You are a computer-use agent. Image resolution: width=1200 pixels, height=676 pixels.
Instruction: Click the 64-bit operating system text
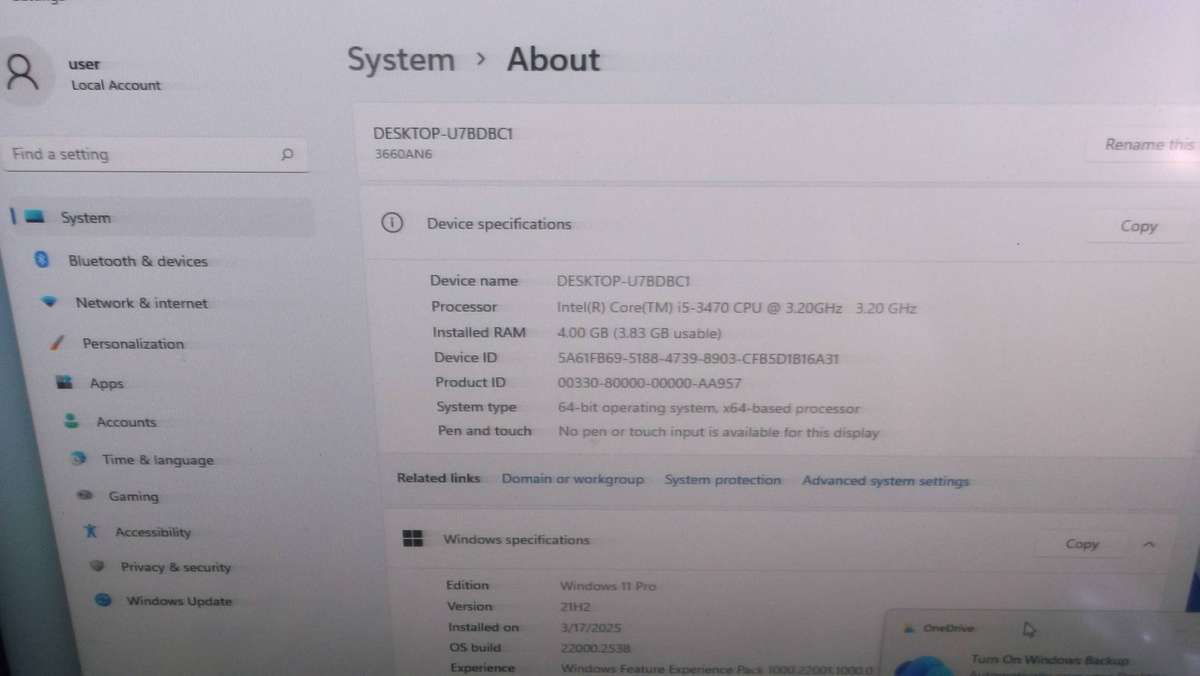[x=709, y=408]
